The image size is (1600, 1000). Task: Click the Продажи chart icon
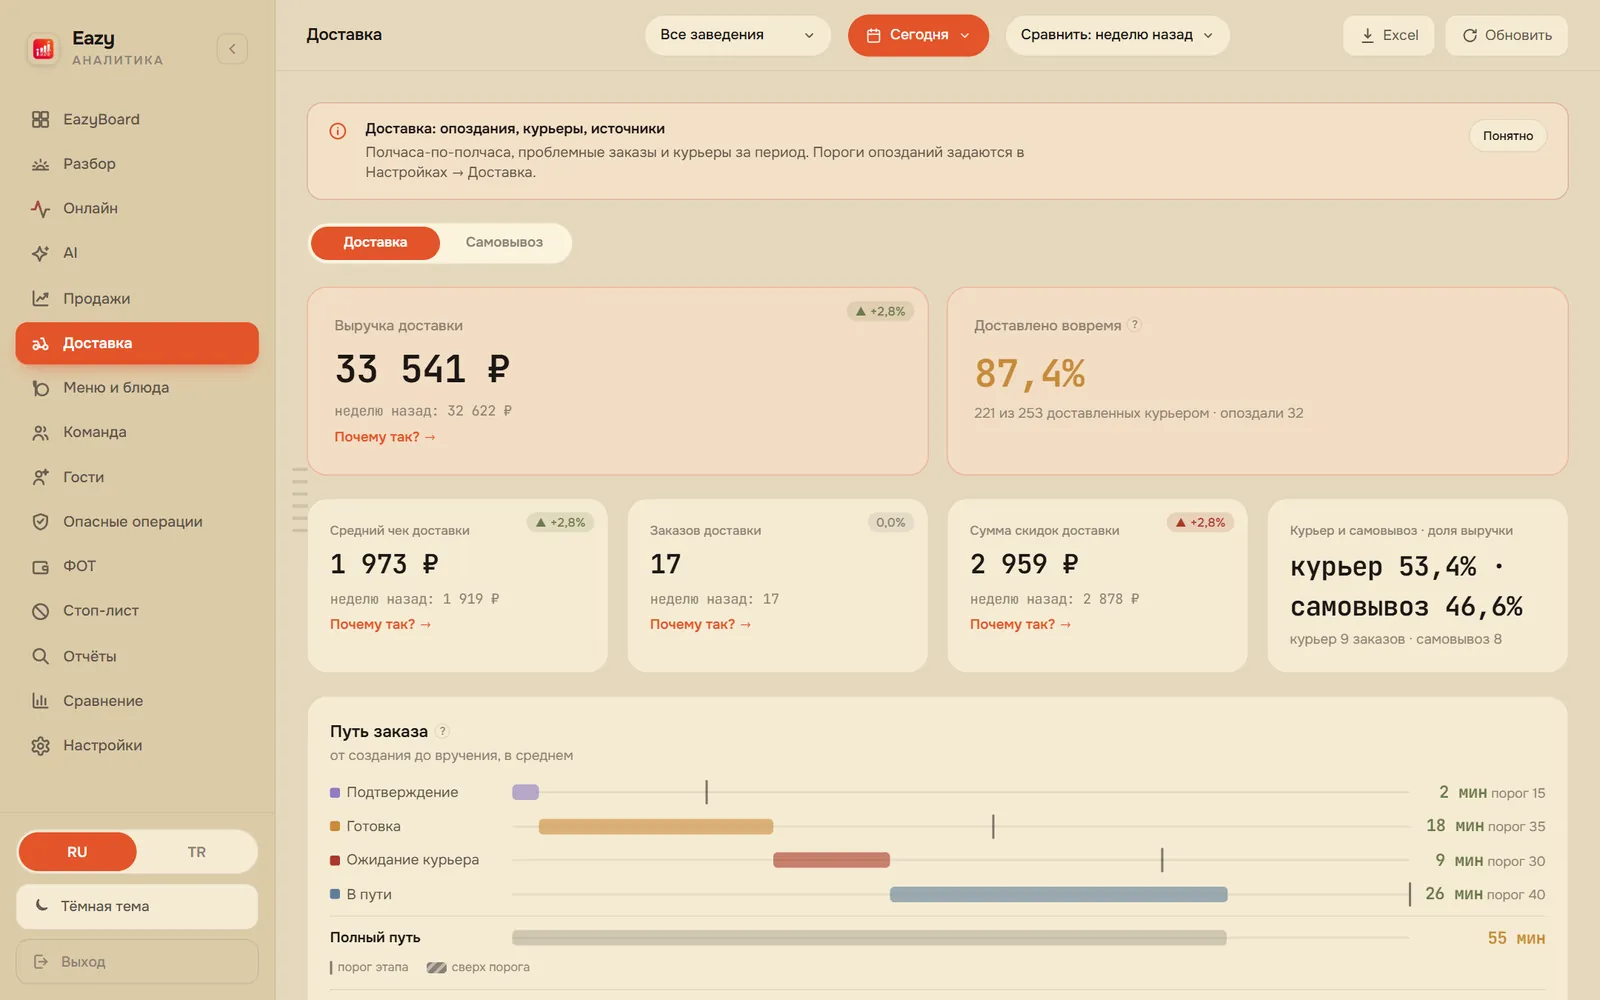pos(40,298)
